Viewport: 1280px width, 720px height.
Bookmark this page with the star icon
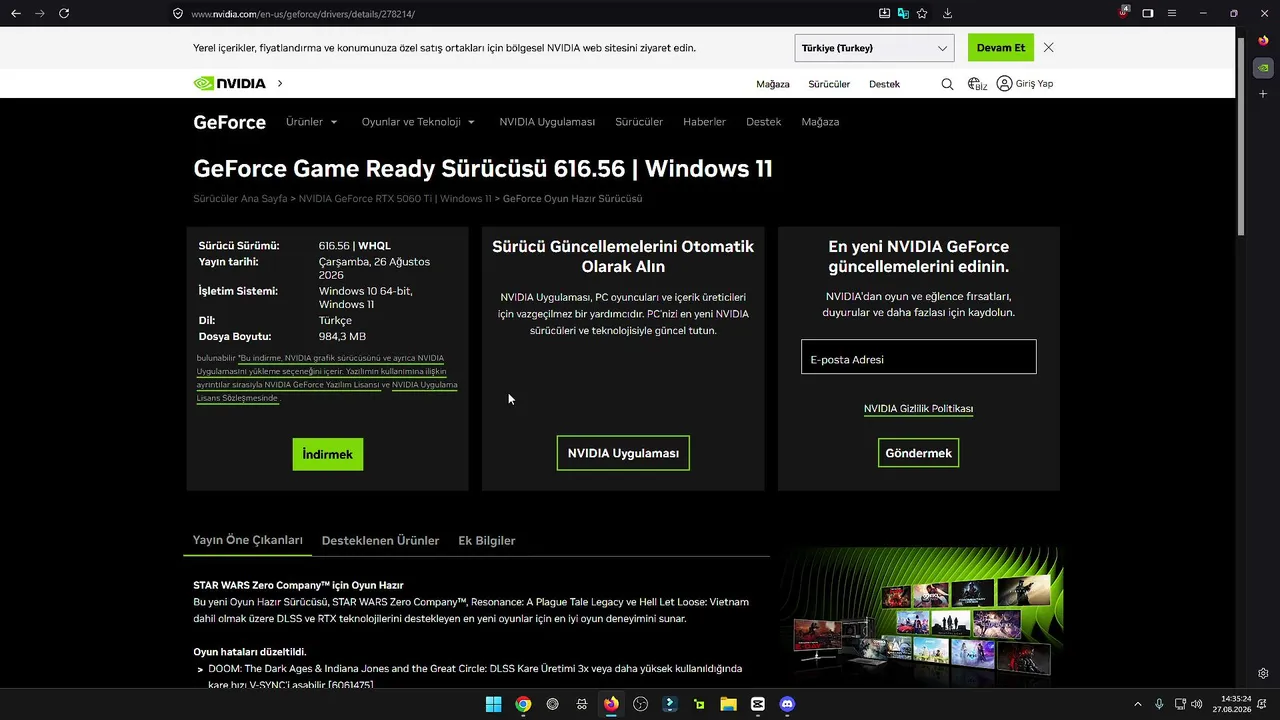tap(922, 14)
